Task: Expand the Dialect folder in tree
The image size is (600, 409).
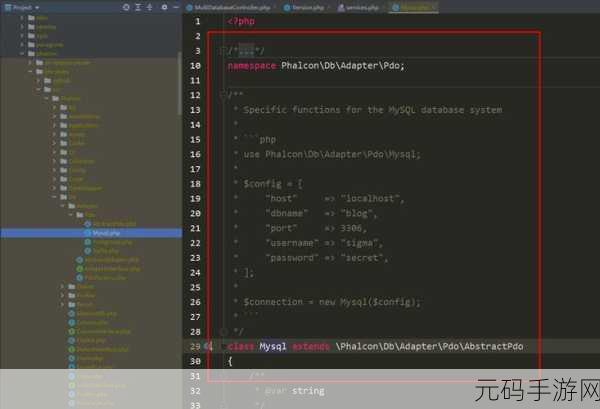Action: tap(63, 287)
